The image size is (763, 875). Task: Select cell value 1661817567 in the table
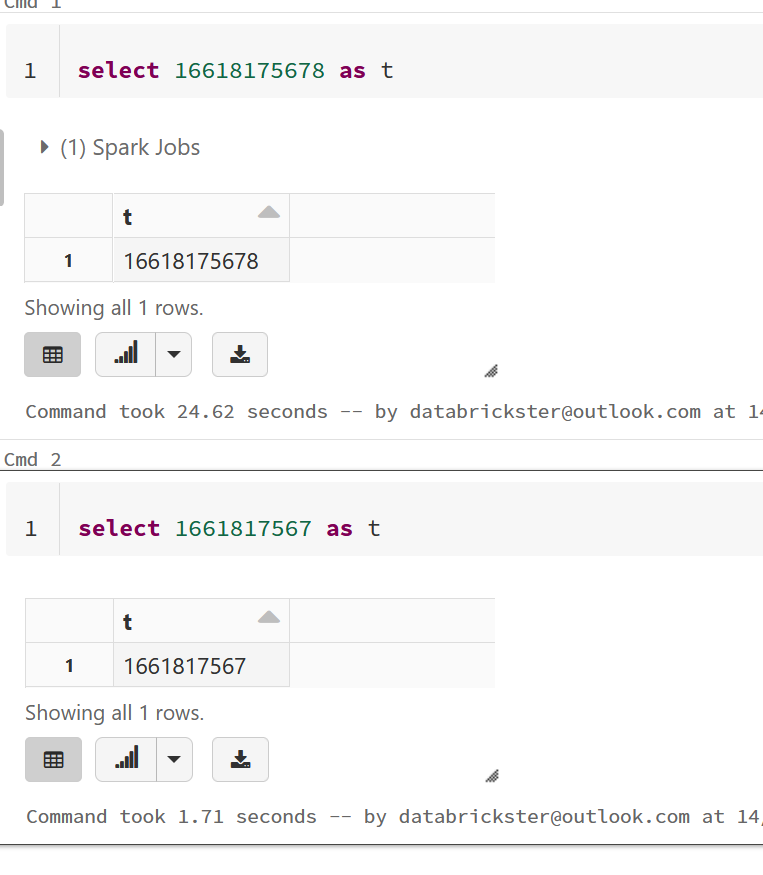[185, 666]
